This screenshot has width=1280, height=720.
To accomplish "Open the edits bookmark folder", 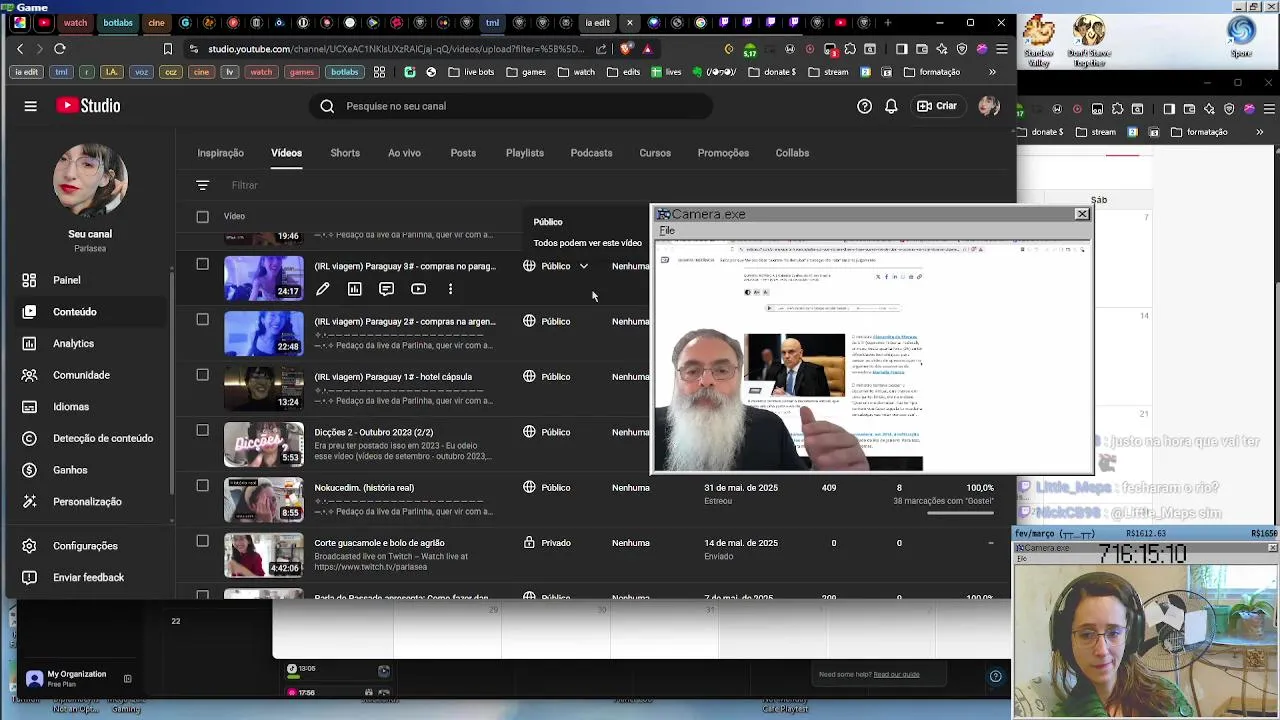I will click(623, 72).
